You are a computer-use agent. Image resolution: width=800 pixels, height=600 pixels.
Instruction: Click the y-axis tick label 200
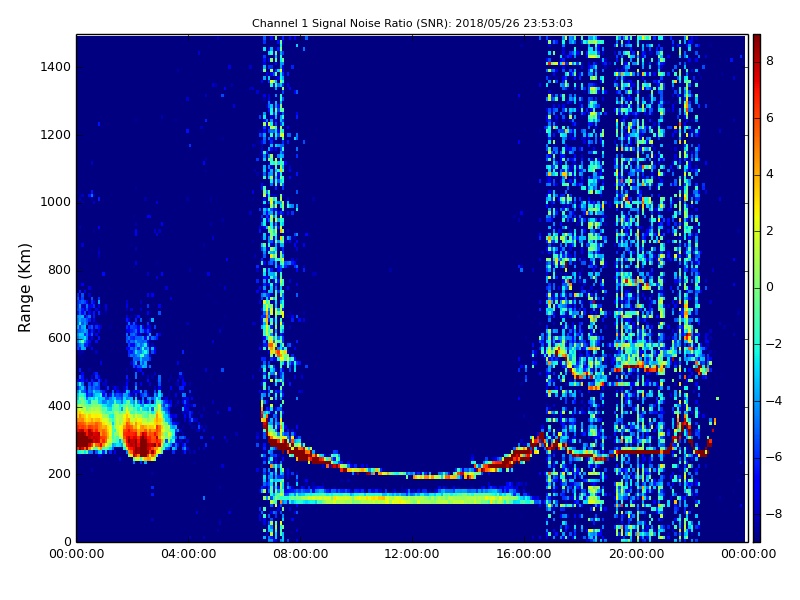(x=59, y=474)
